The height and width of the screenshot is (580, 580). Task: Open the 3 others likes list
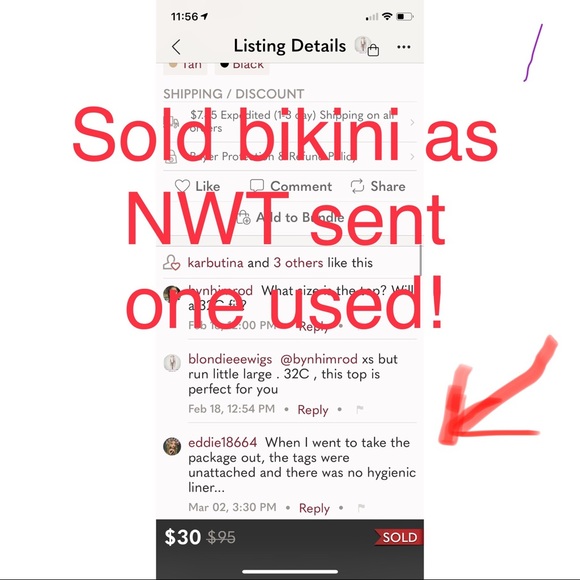click(x=298, y=263)
